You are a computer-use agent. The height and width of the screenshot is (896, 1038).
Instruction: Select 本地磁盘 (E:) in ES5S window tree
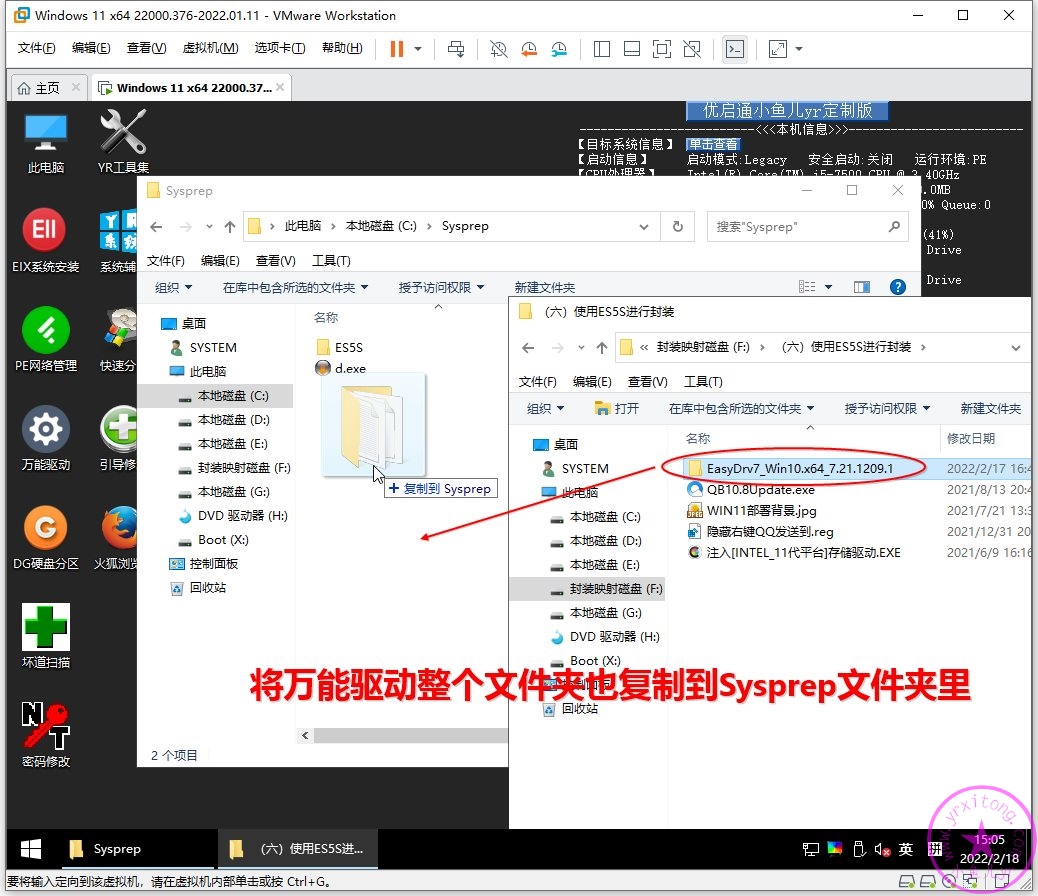coord(594,565)
